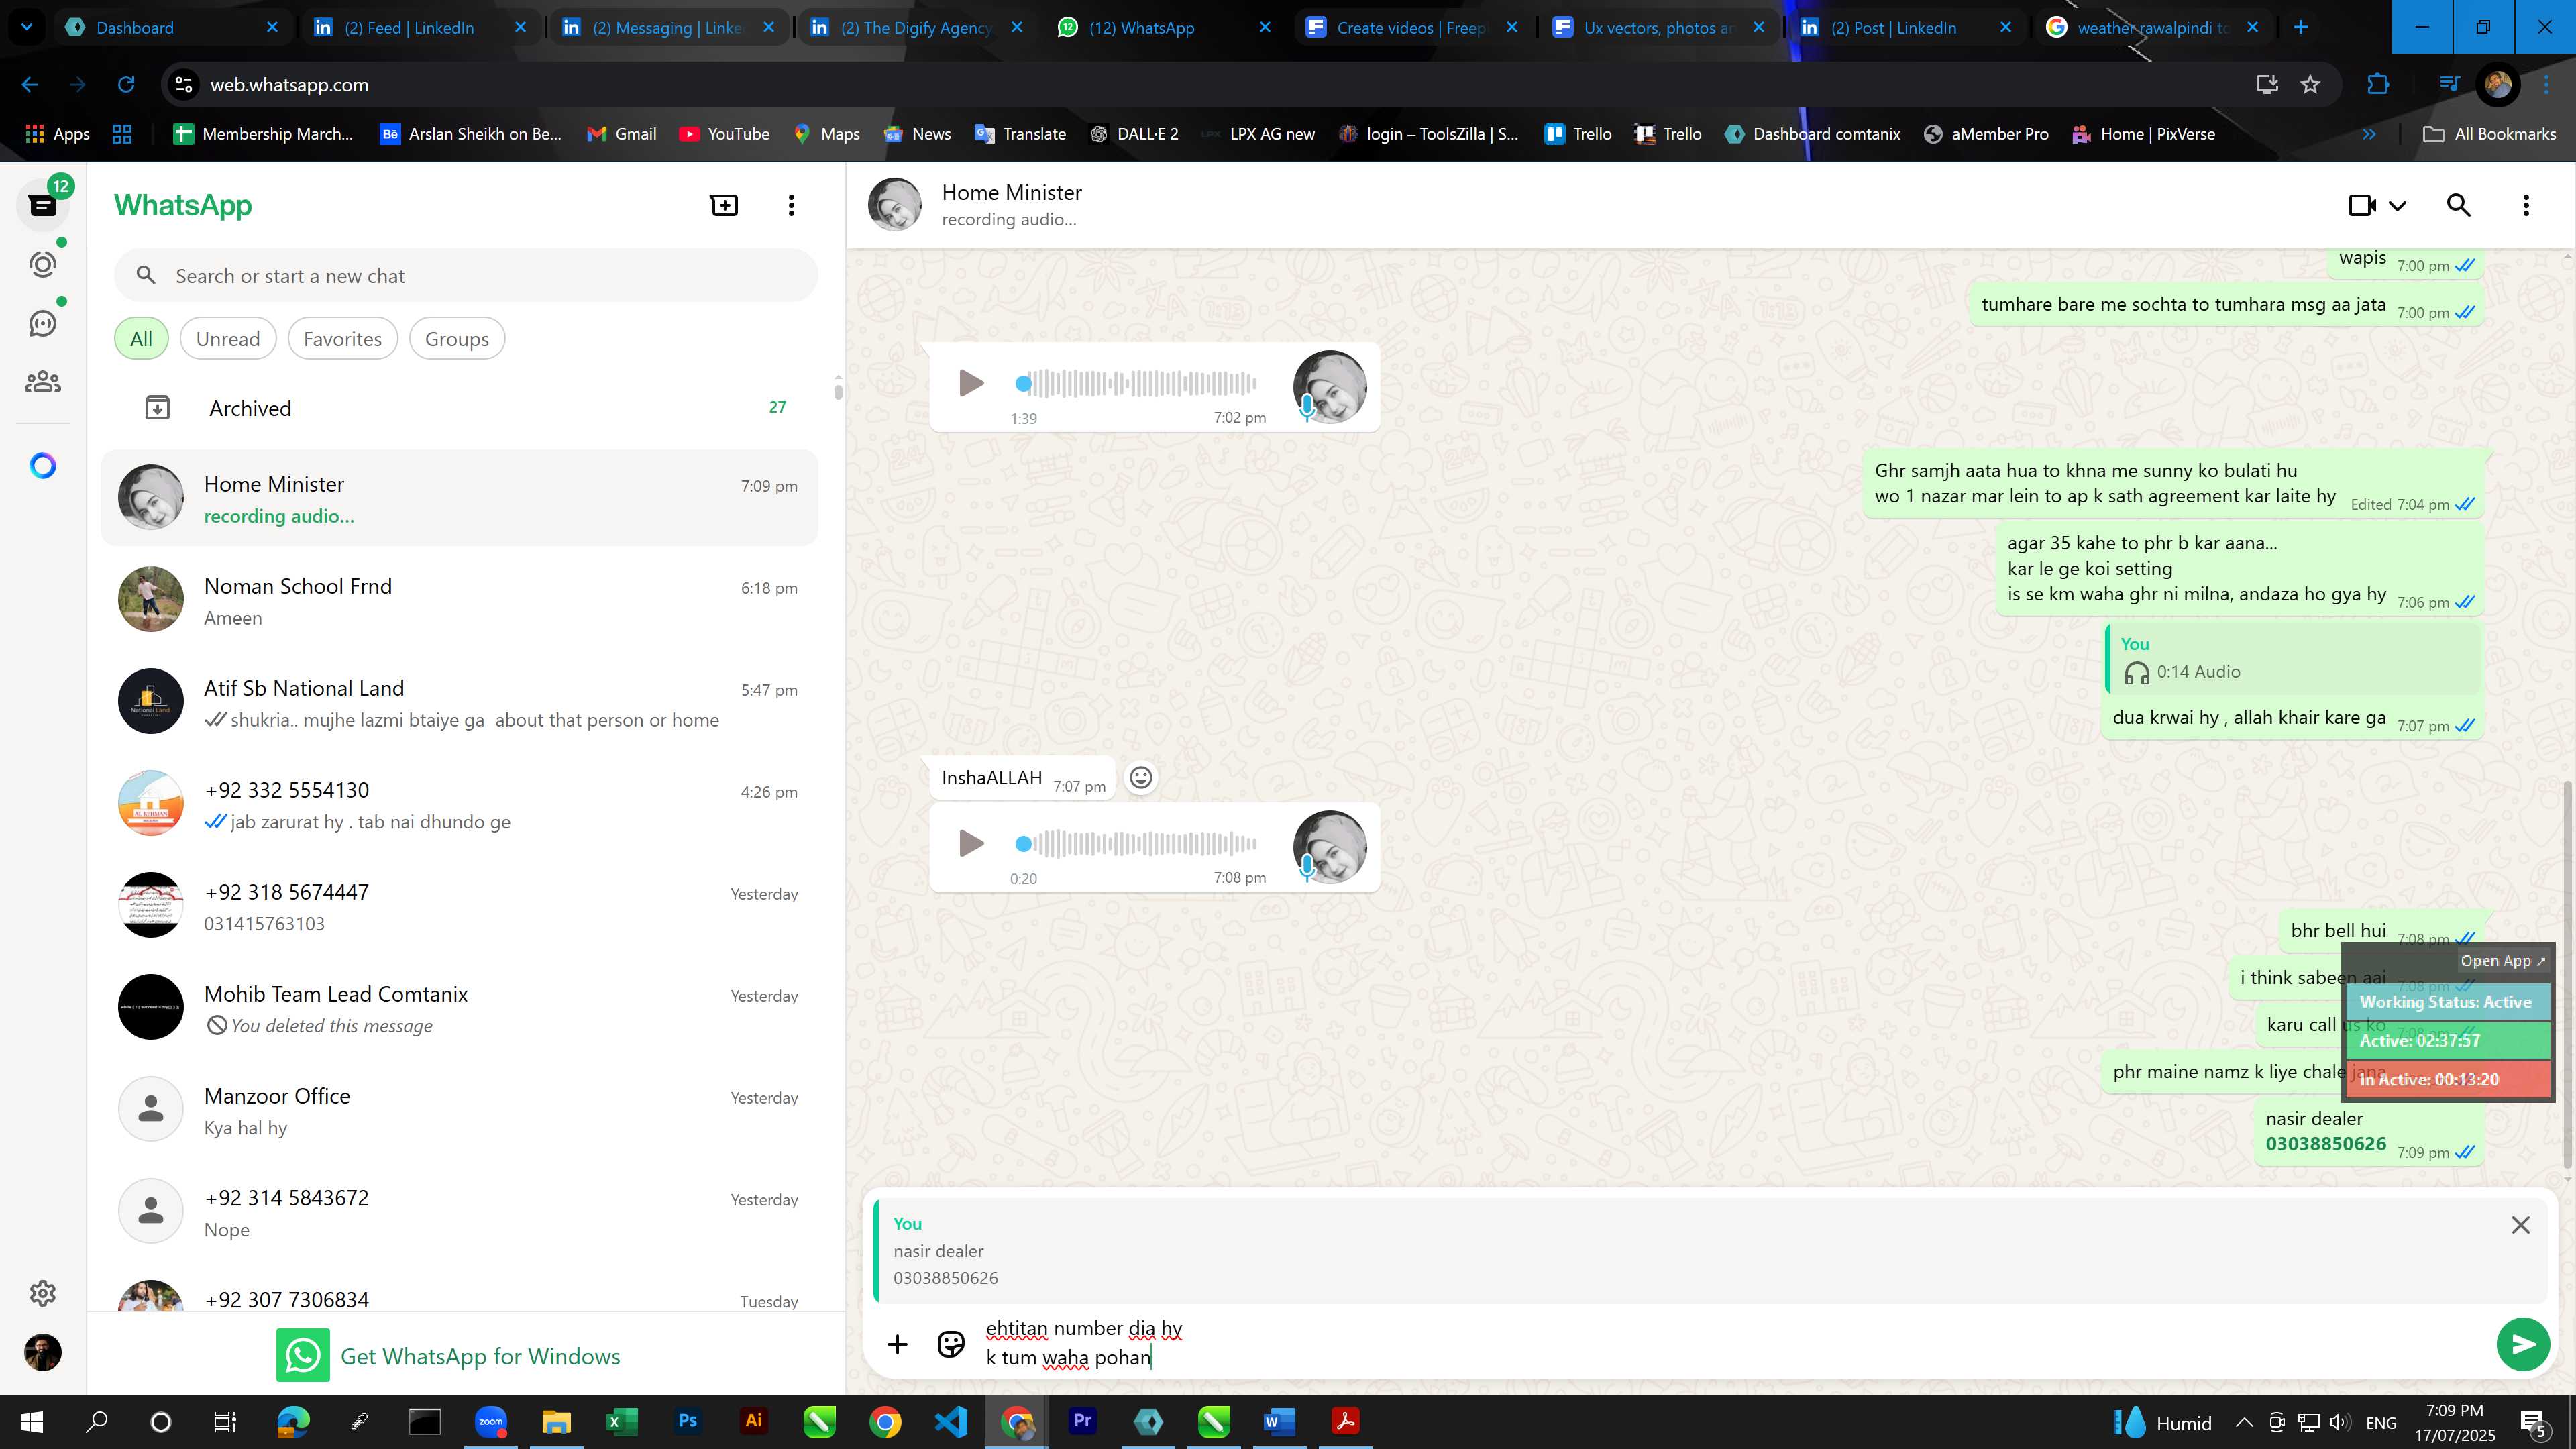Open the Chats icon with 12 badge
This screenshot has height=1449, width=2576.
[x=42, y=204]
